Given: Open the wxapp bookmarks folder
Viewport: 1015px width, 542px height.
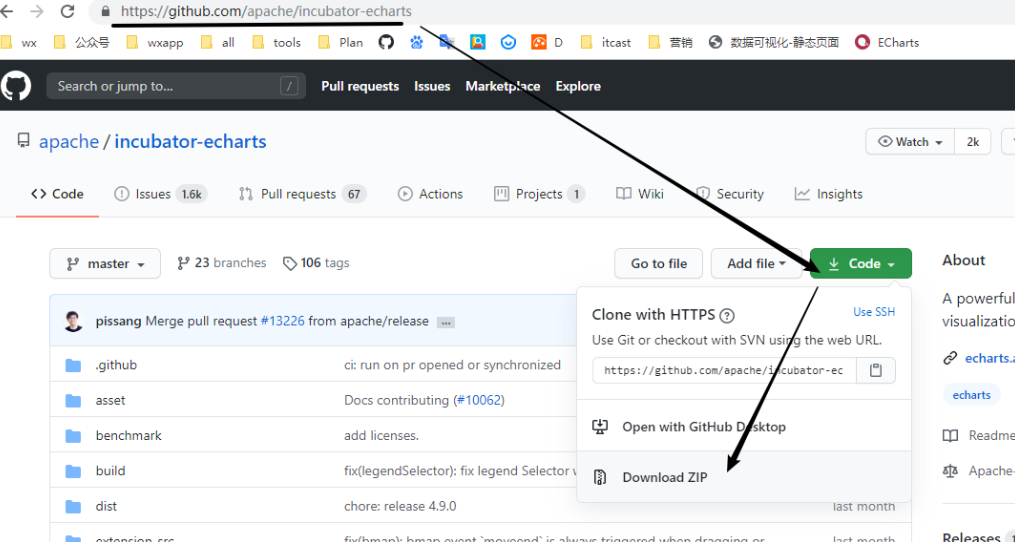Looking at the screenshot, I should 155,42.
